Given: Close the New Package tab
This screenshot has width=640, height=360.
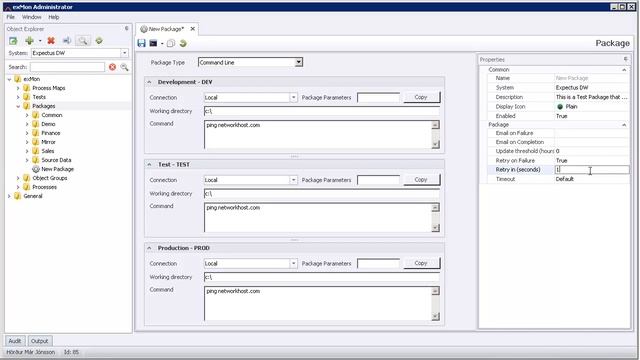Looking at the screenshot, I should pos(193,29).
